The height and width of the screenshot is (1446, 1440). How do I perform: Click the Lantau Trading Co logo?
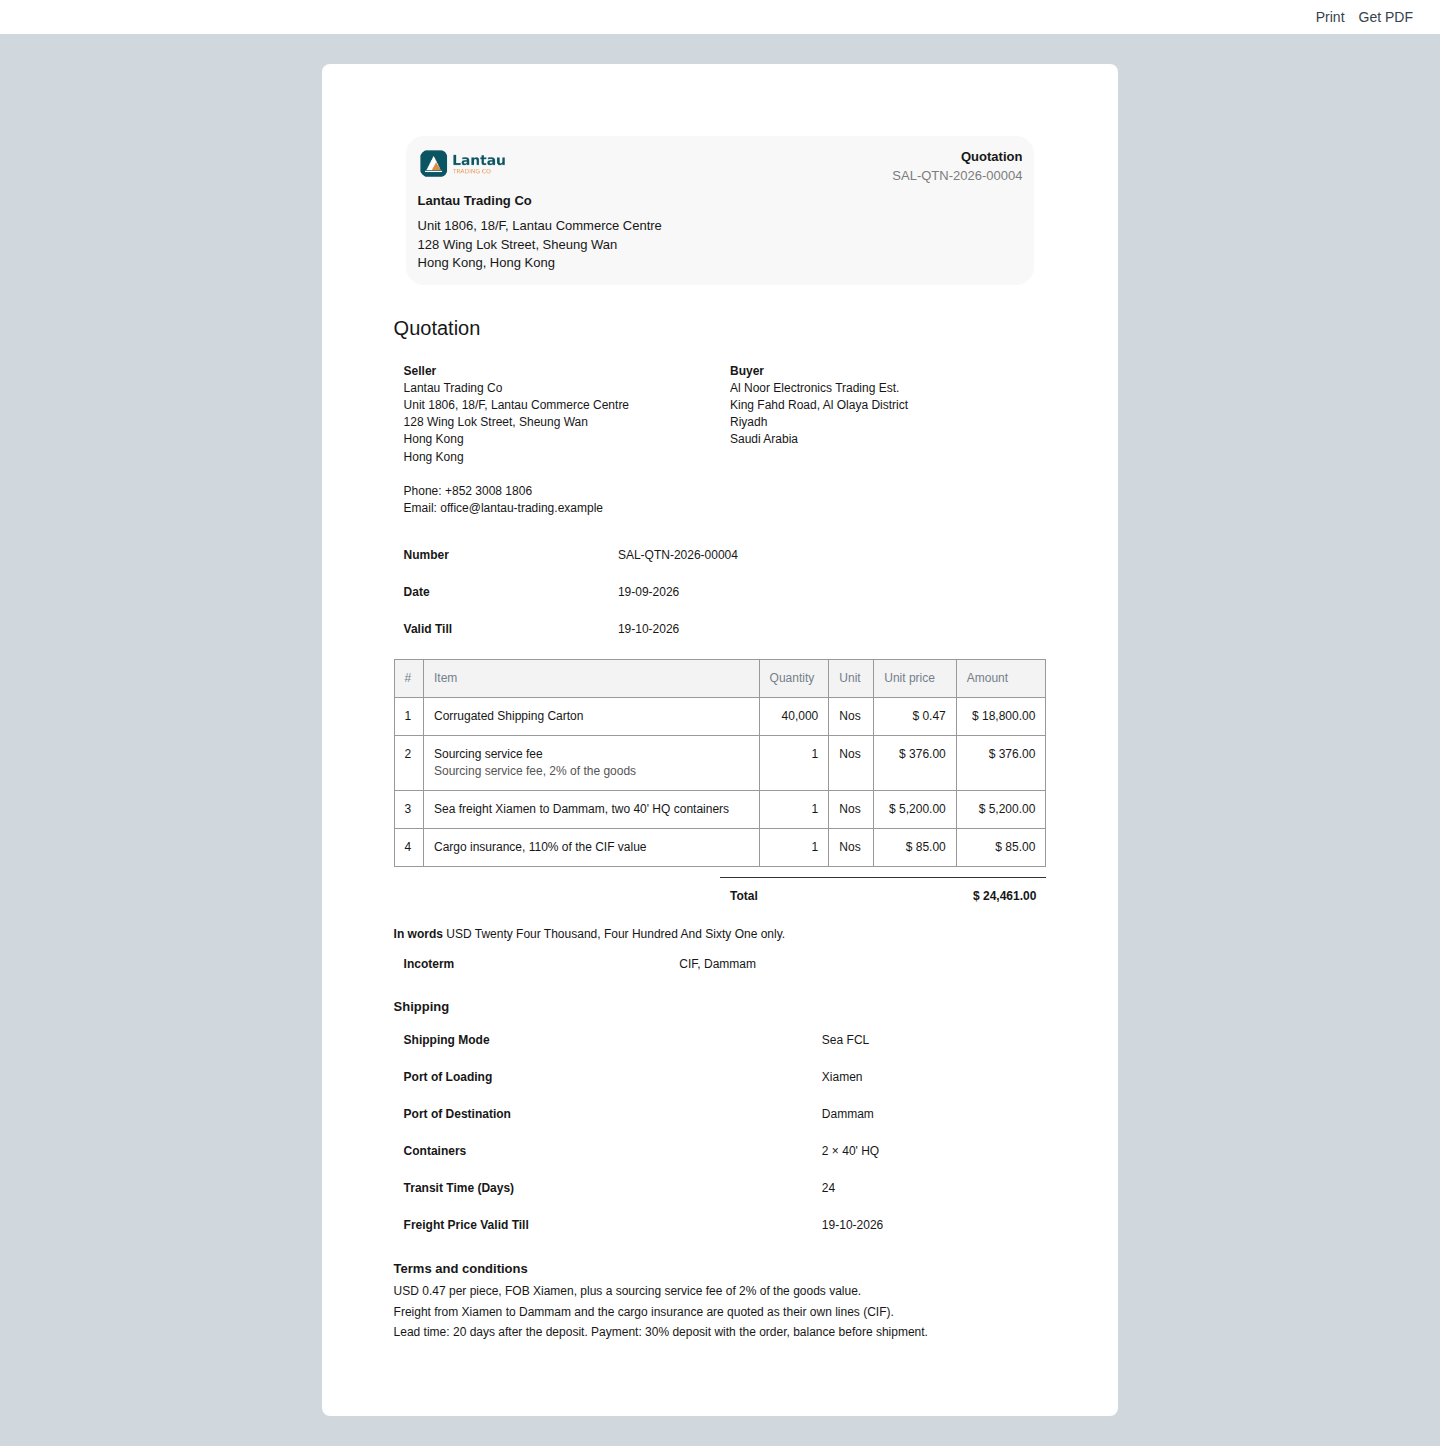pyautogui.click(x=463, y=163)
